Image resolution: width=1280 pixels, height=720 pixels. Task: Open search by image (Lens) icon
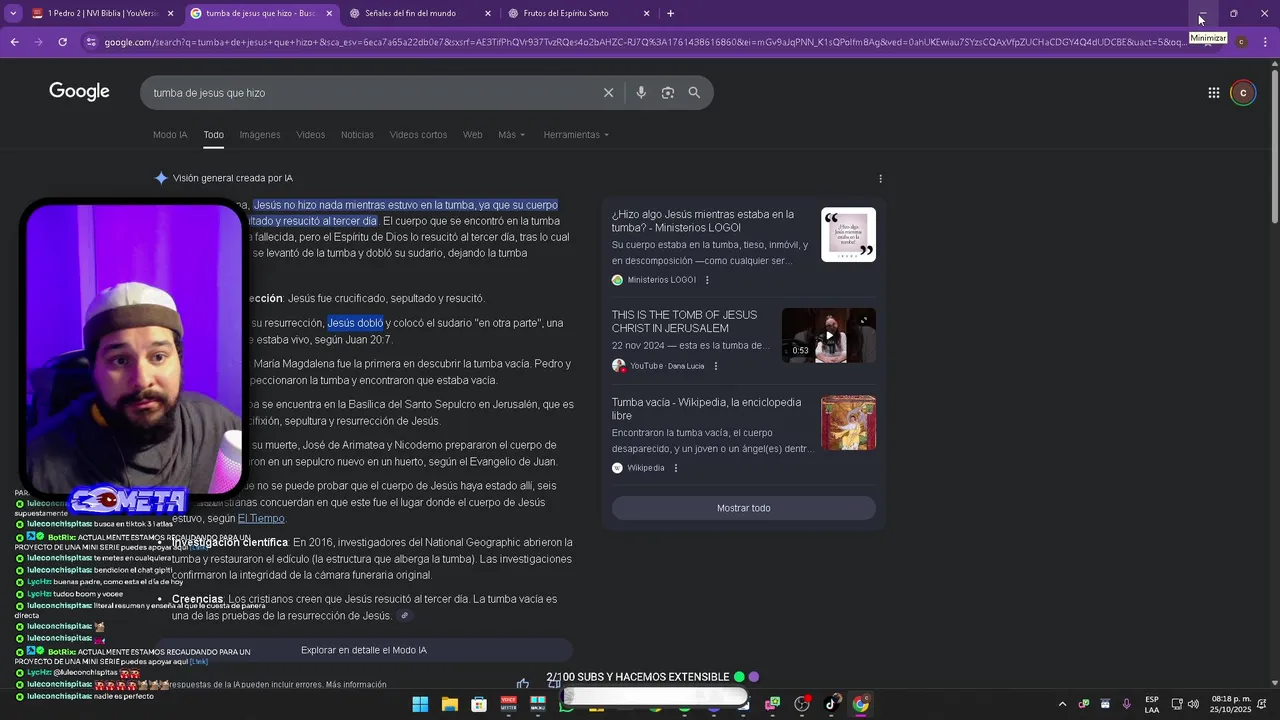click(x=667, y=93)
